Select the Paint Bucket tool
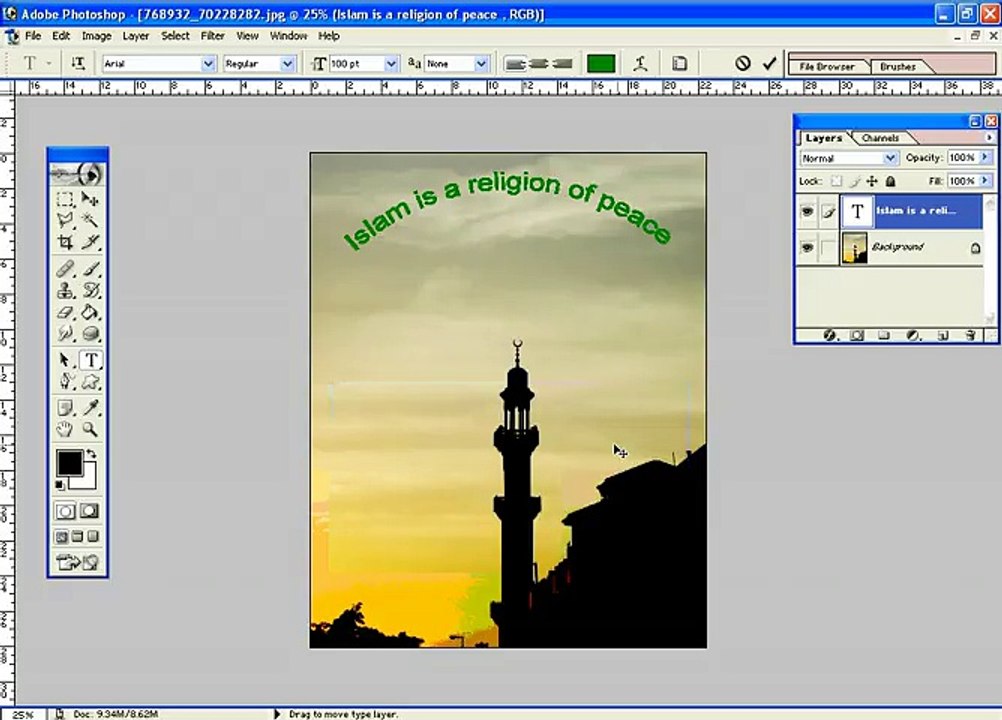 [x=90, y=312]
